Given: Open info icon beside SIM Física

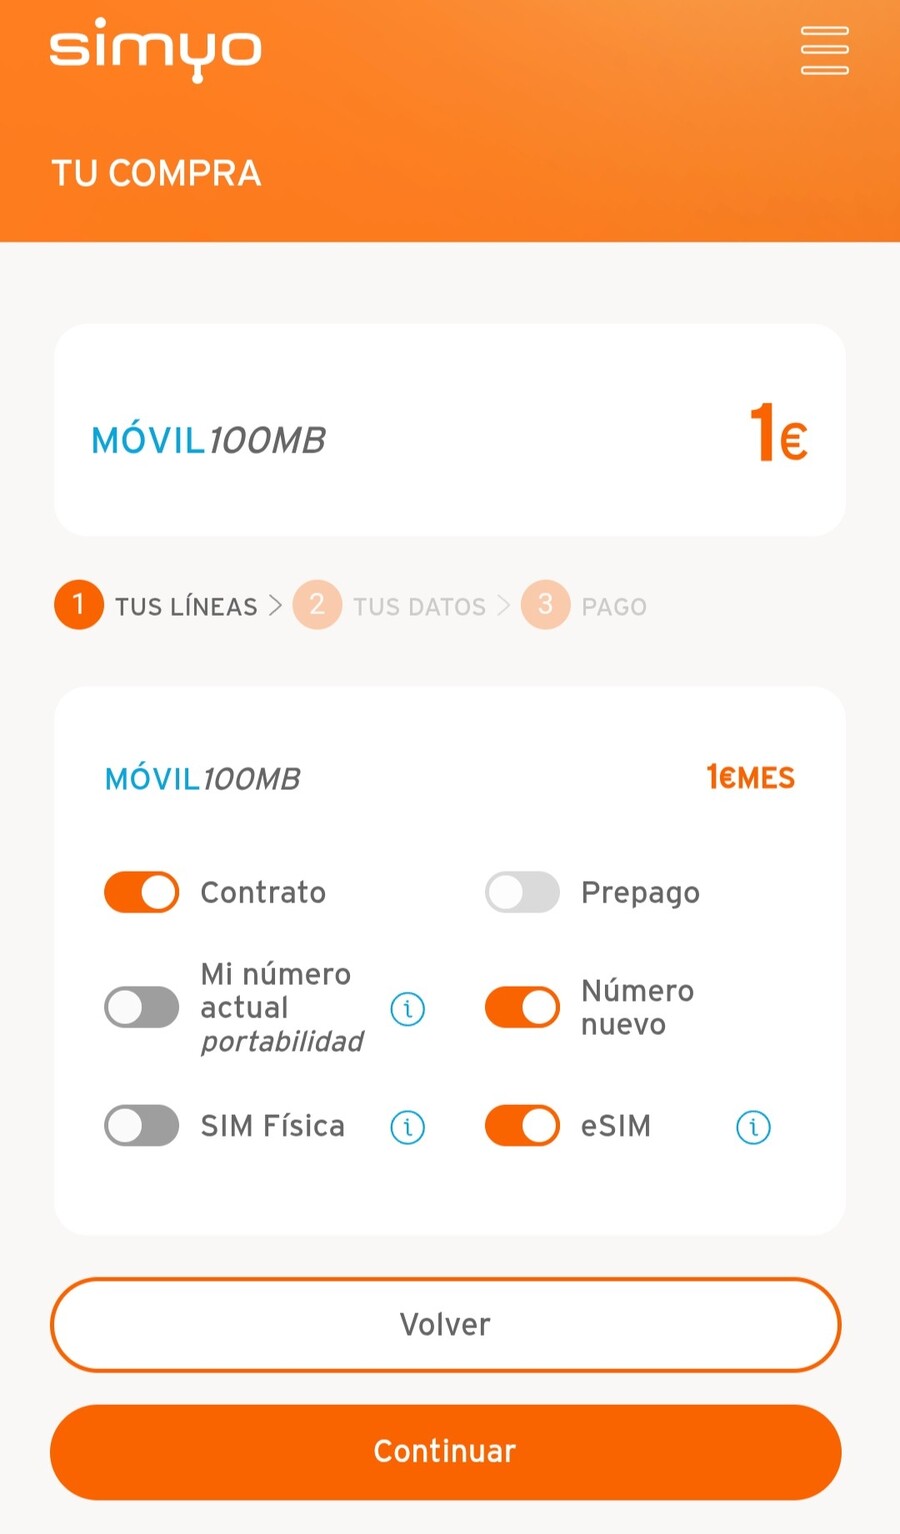Looking at the screenshot, I should pos(407,1127).
